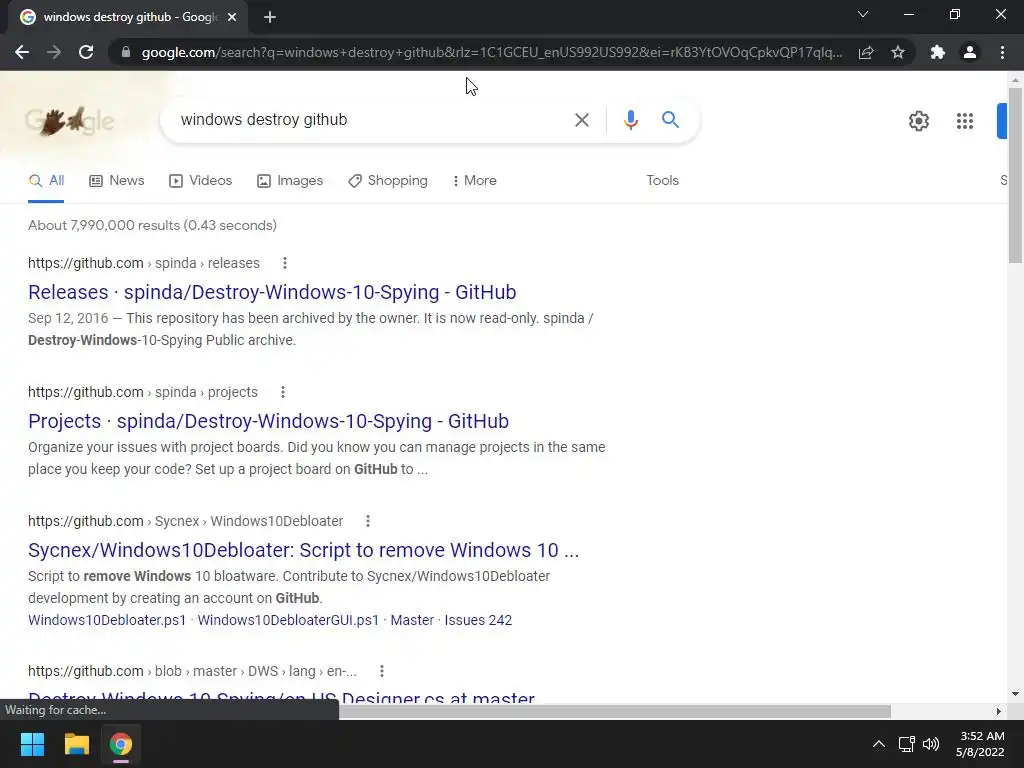Bookmark this tab with the star icon
The height and width of the screenshot is (768, 1024).
point(898,52)
